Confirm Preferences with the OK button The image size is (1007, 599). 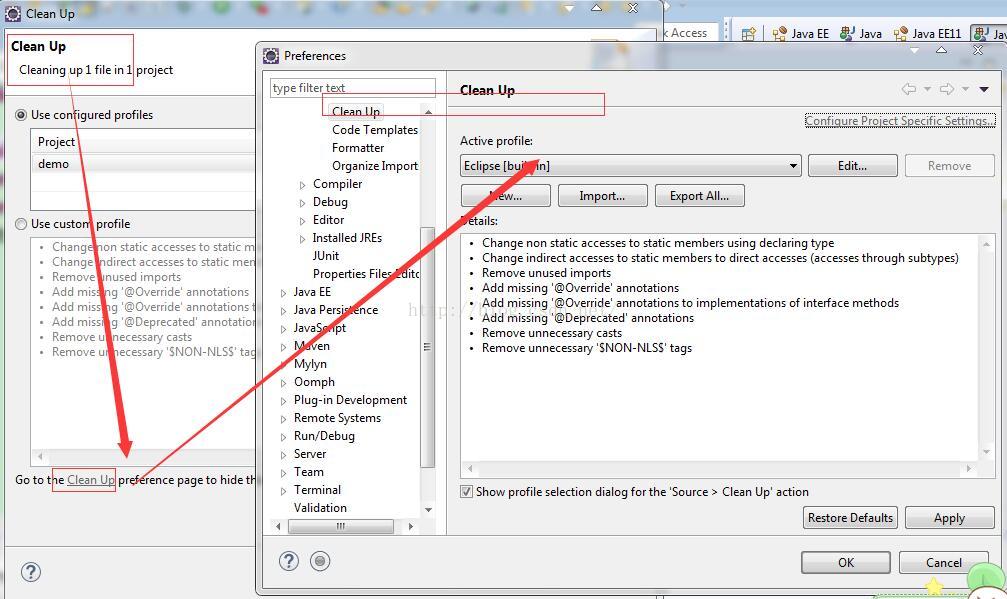(846, 562)
